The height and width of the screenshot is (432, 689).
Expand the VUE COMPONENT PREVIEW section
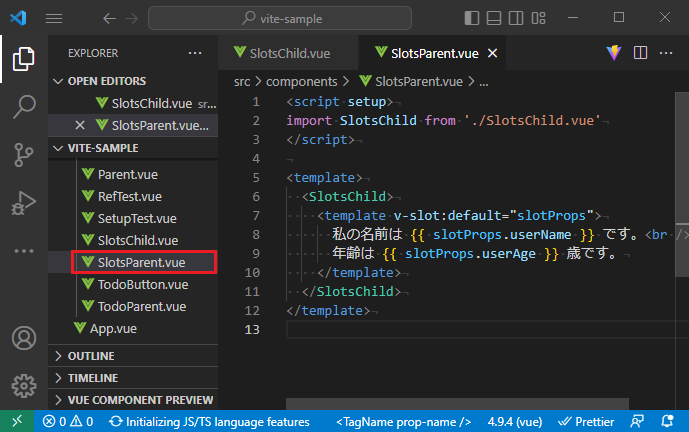point(133,400)
